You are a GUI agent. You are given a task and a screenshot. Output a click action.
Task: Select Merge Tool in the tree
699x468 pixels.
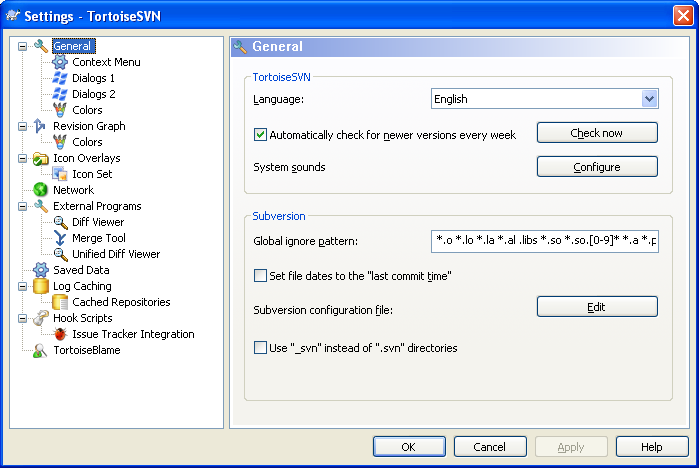[99, 238]
